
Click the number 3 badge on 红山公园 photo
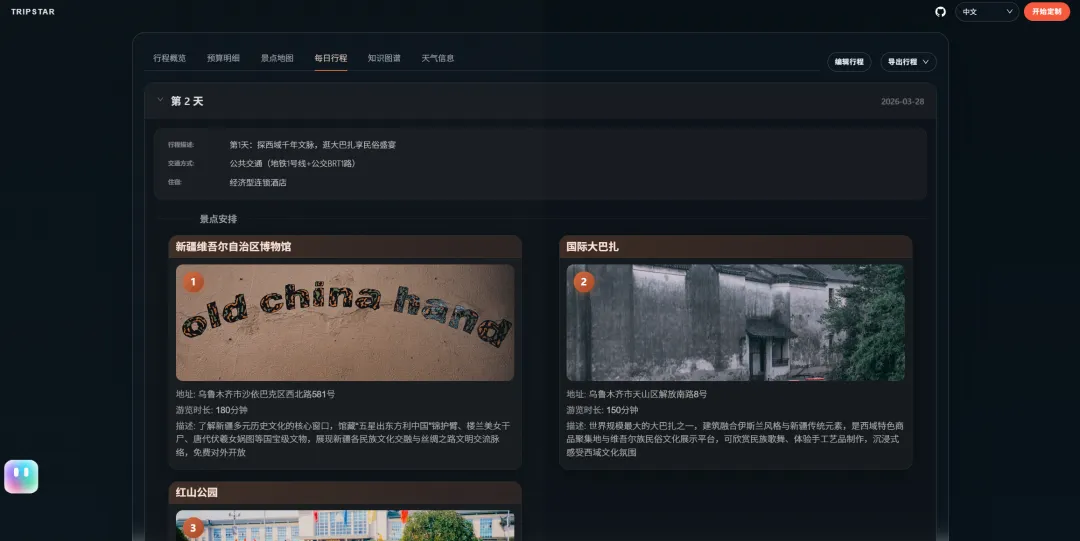tap(193, 528)
